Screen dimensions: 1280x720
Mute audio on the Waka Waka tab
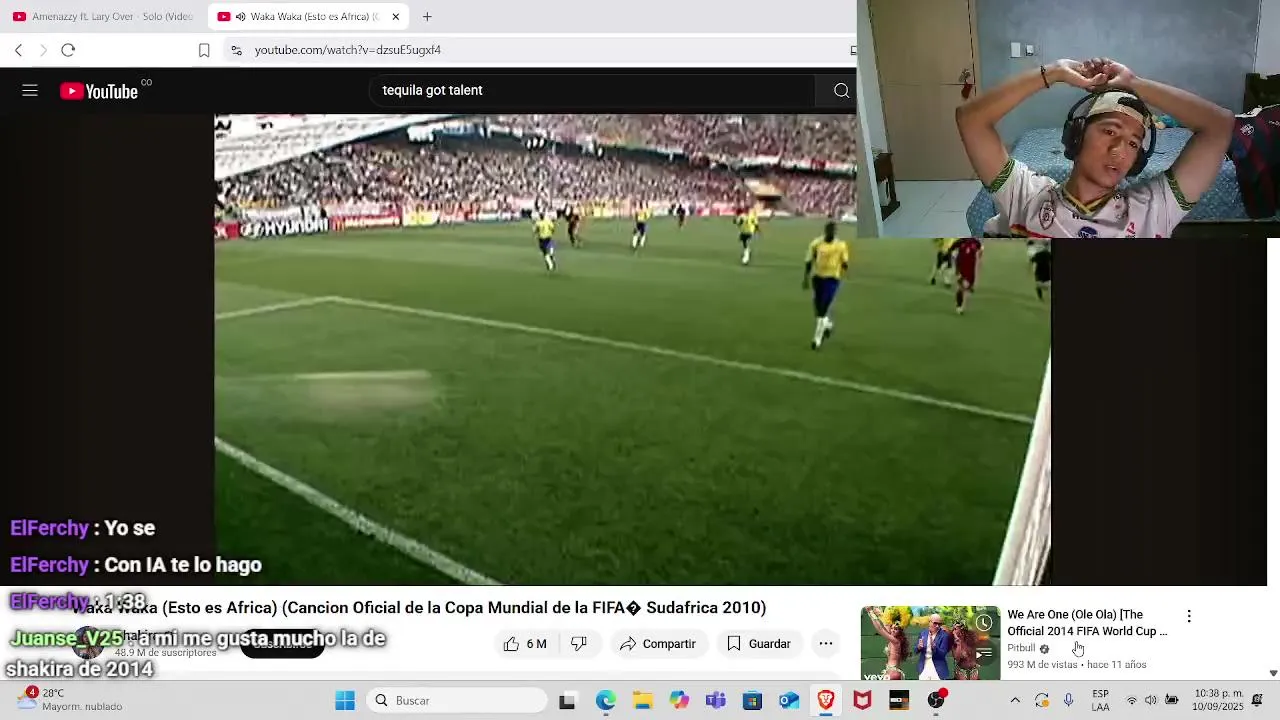point(241,16)
